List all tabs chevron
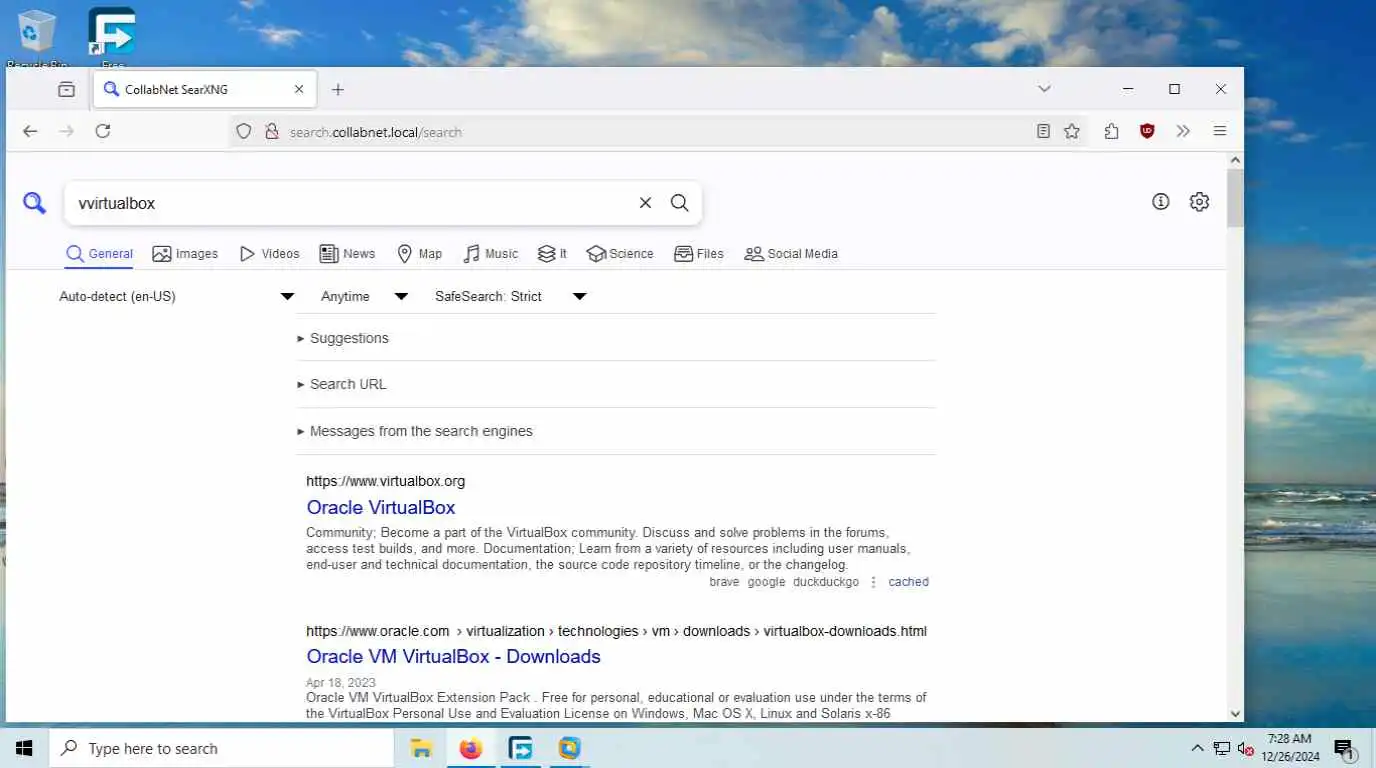The image size is (1376, 768). [1044, 89]
